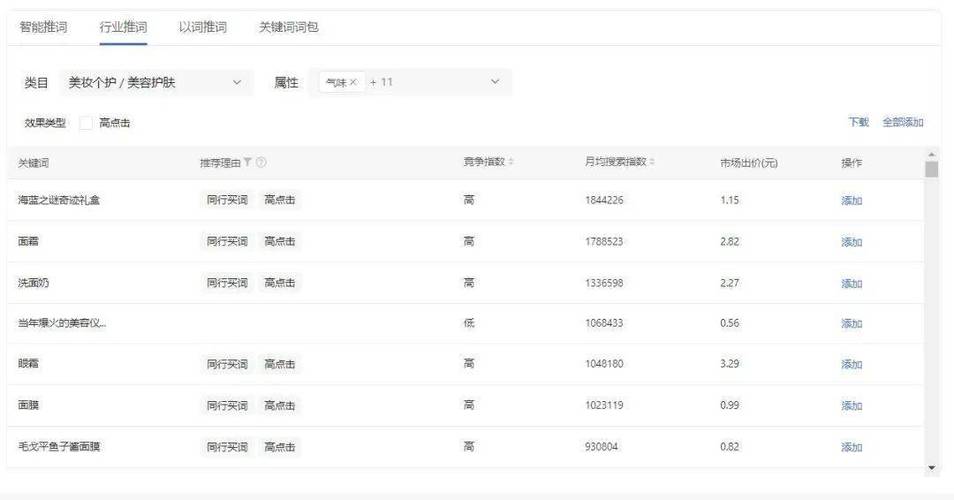Click keyword text 洗面奶
Screen dimensions: 954x500
(x=33, y=283)
